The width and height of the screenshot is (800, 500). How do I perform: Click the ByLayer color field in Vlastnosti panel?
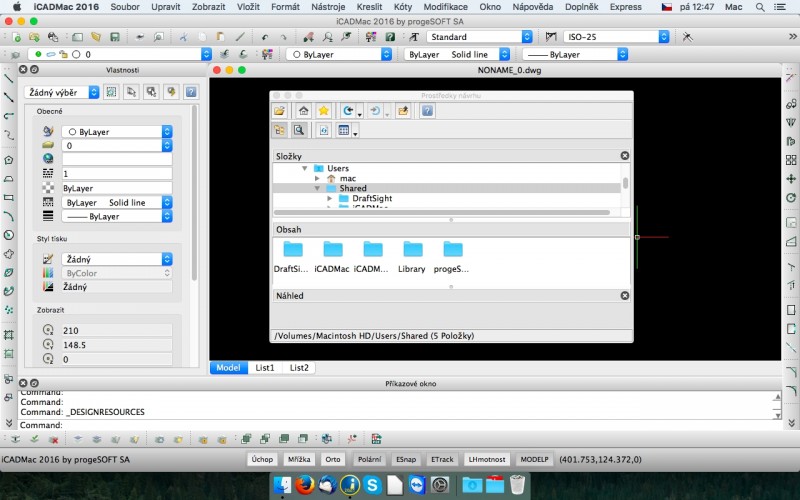pos(117,132)
